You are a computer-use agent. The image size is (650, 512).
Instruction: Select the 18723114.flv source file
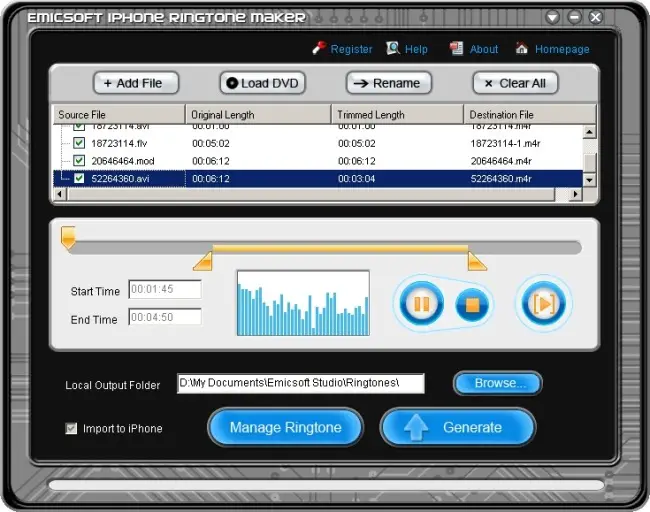coord(119,143)
